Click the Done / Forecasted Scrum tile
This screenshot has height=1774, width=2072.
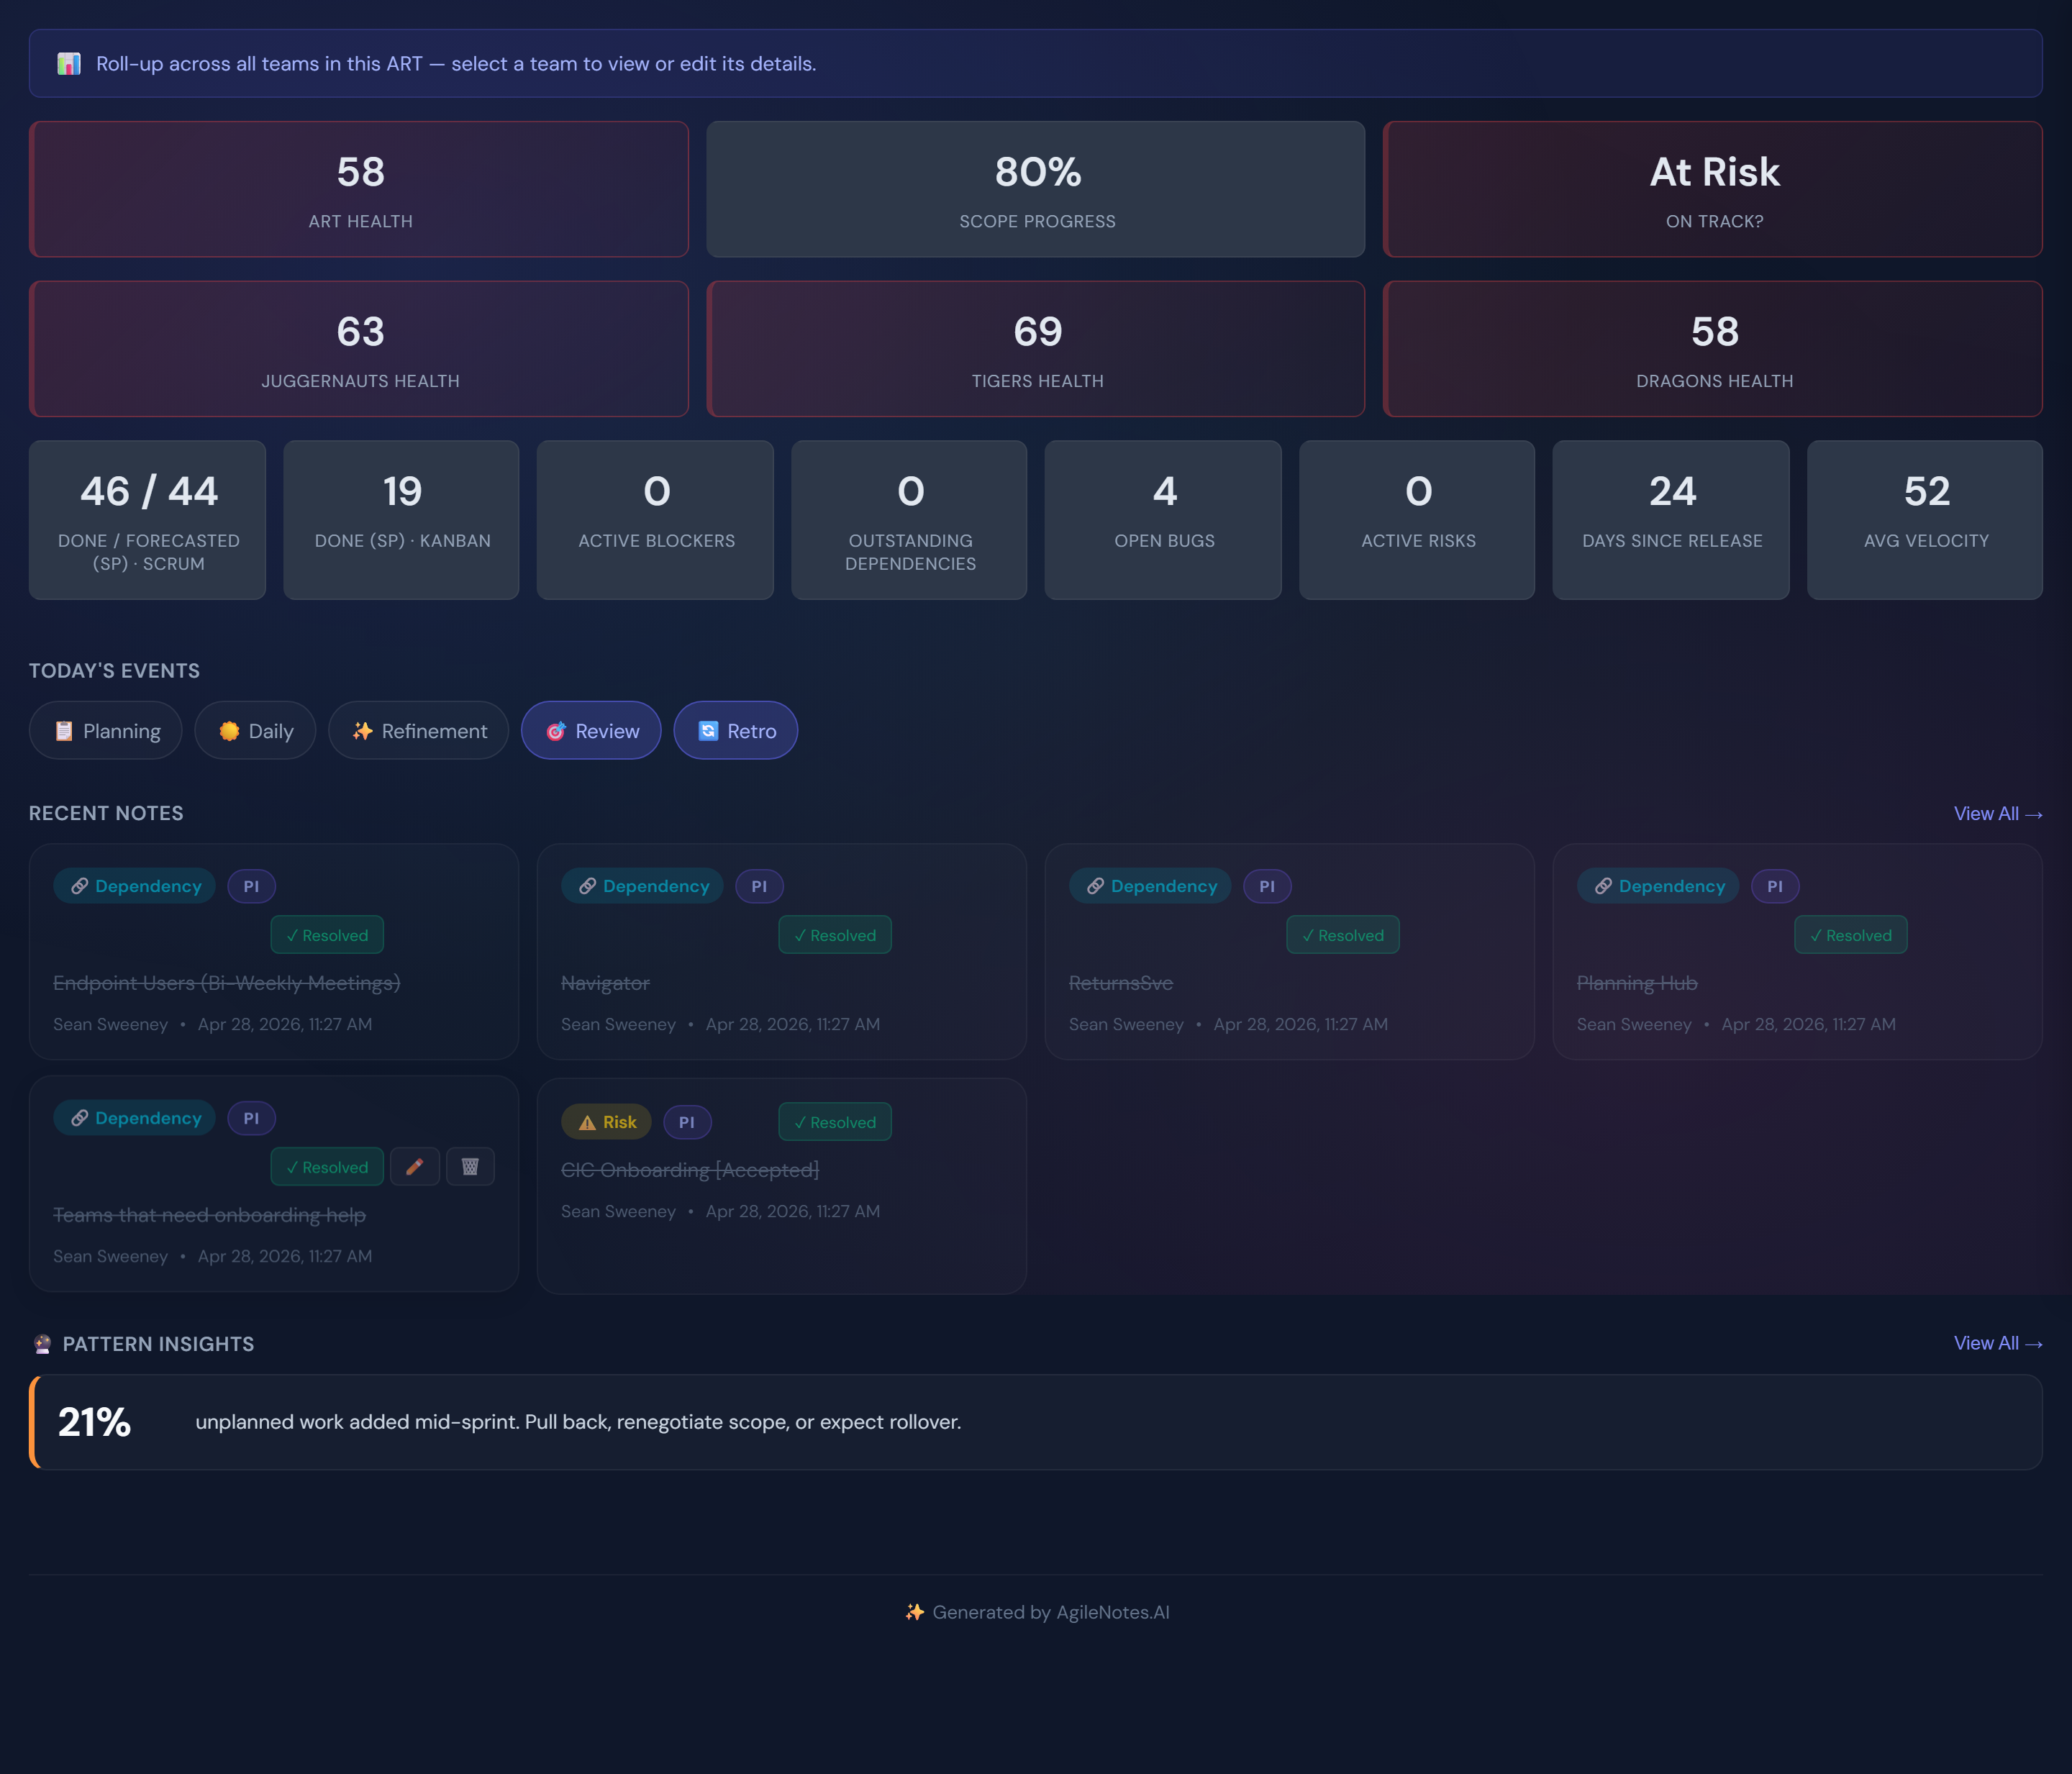pos(148,520)
